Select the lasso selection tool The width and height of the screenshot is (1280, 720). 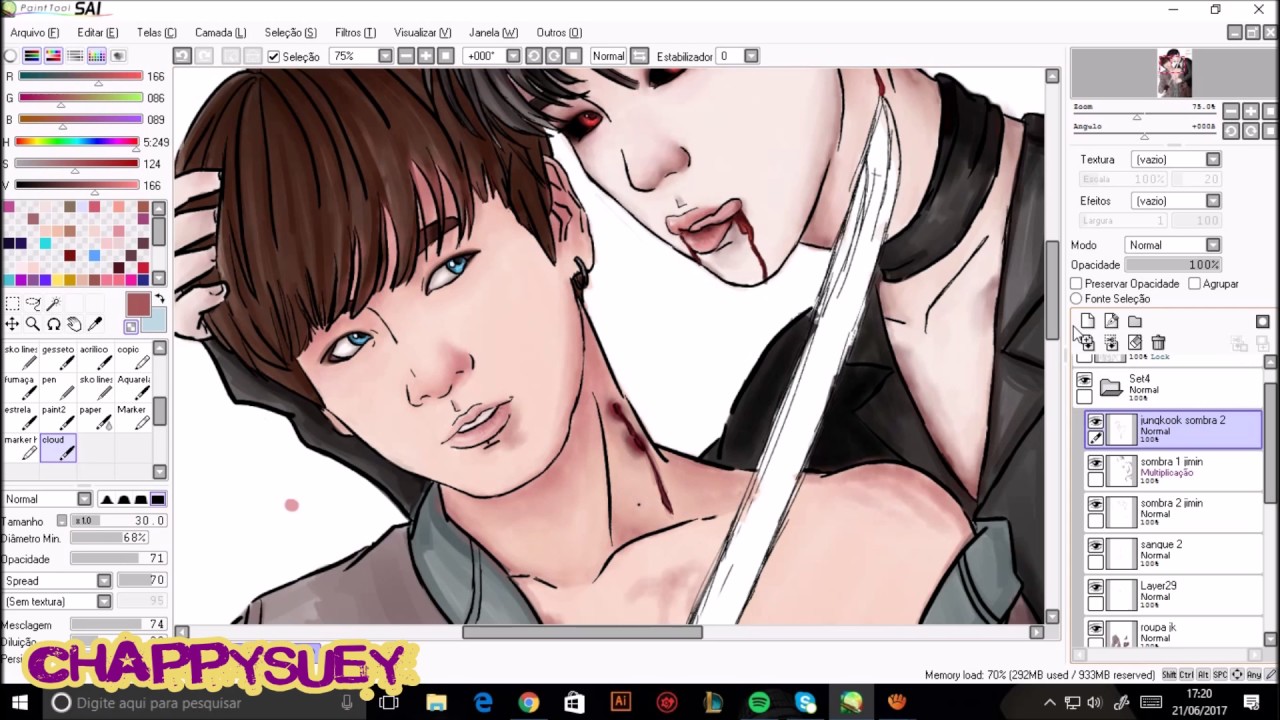[x=33, y=303]
